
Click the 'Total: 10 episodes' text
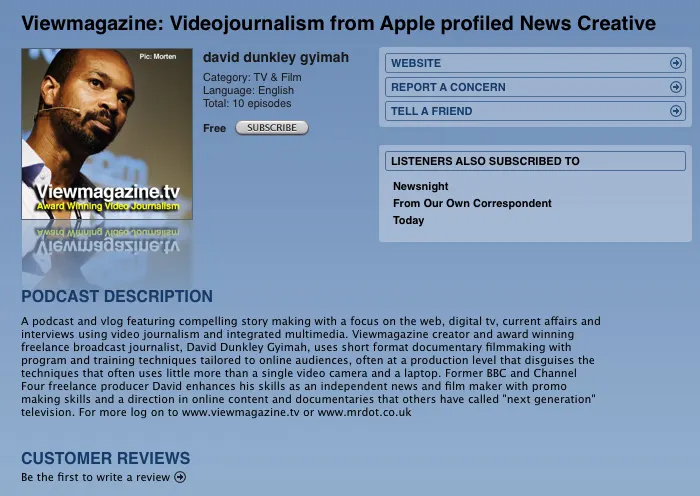[x=247, y=103]
